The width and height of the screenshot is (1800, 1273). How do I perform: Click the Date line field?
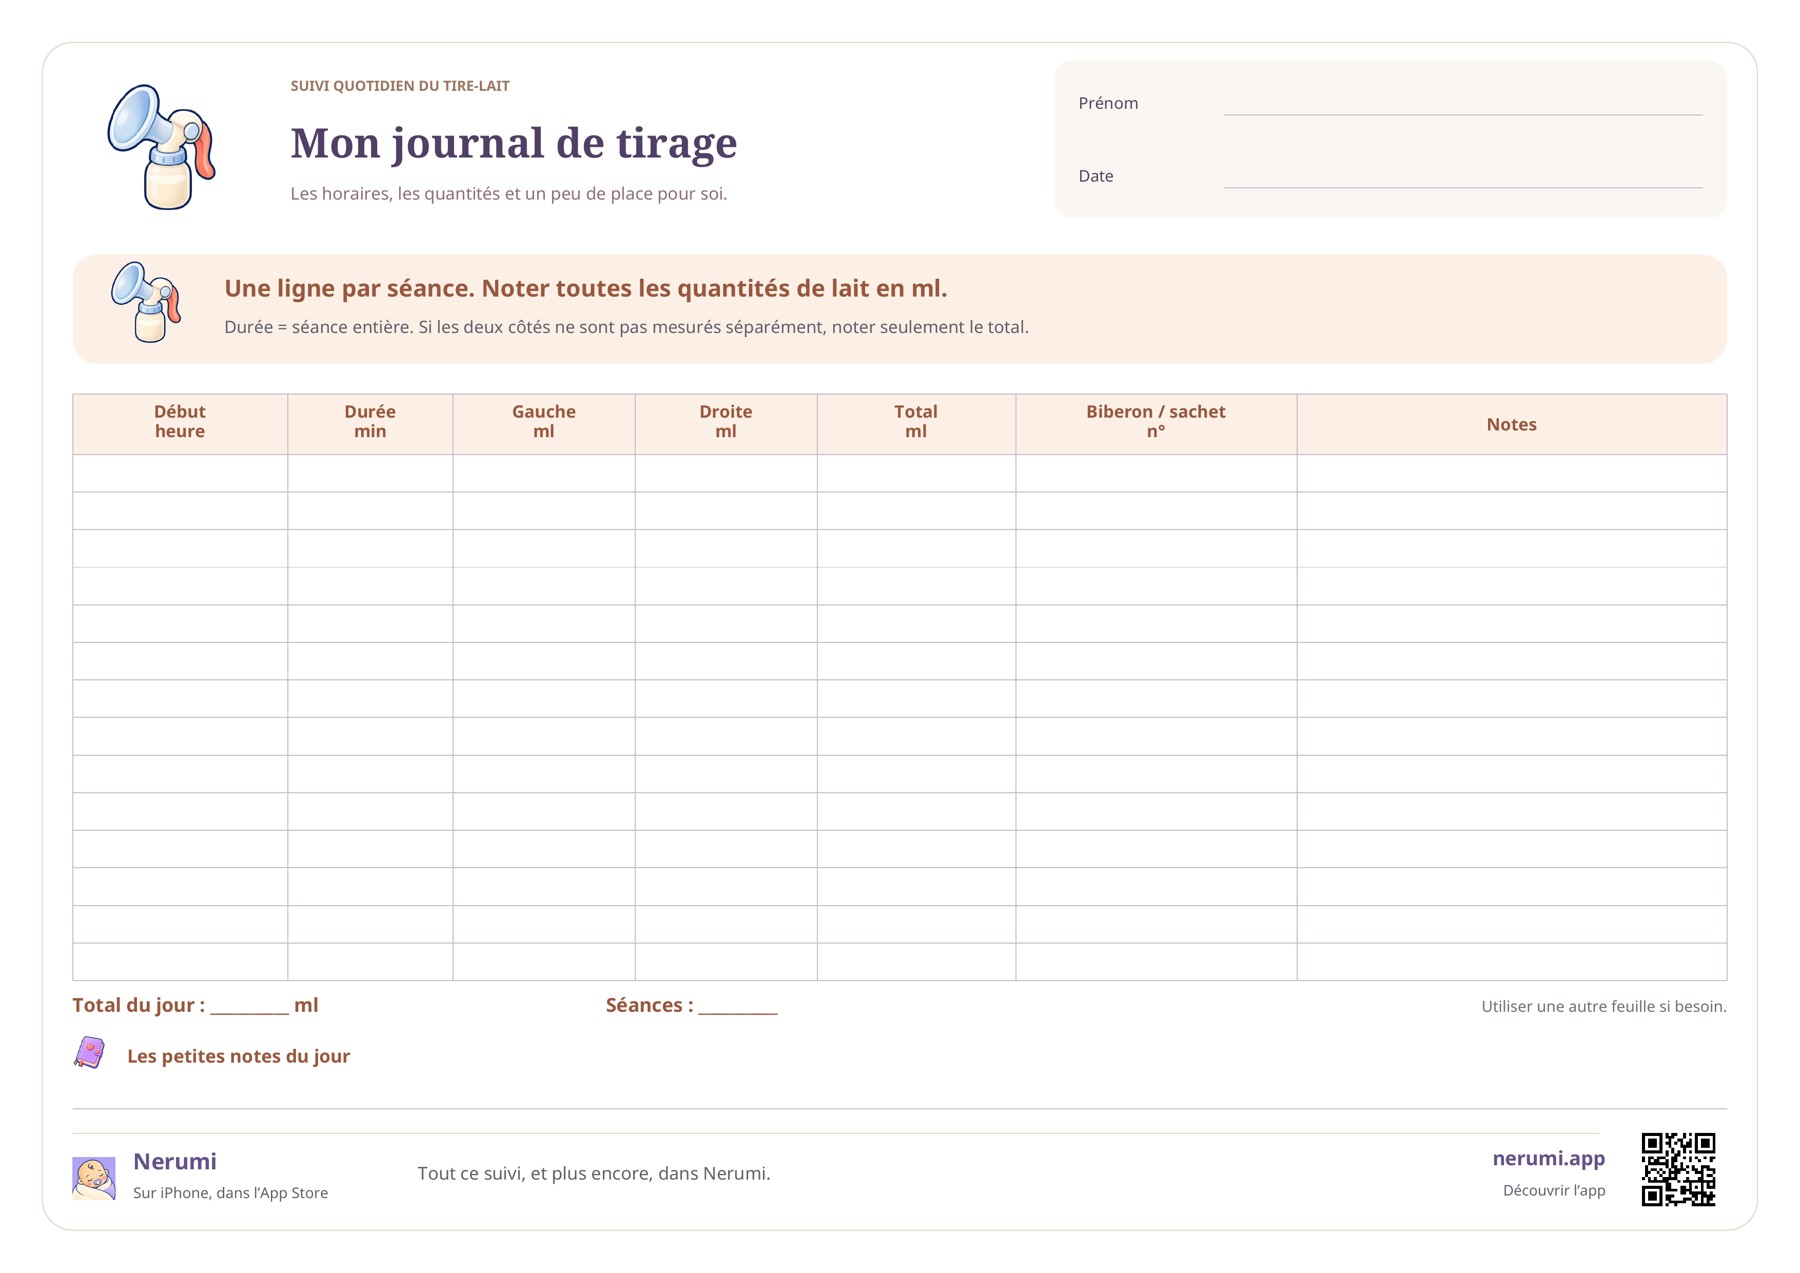point(1462,177)
